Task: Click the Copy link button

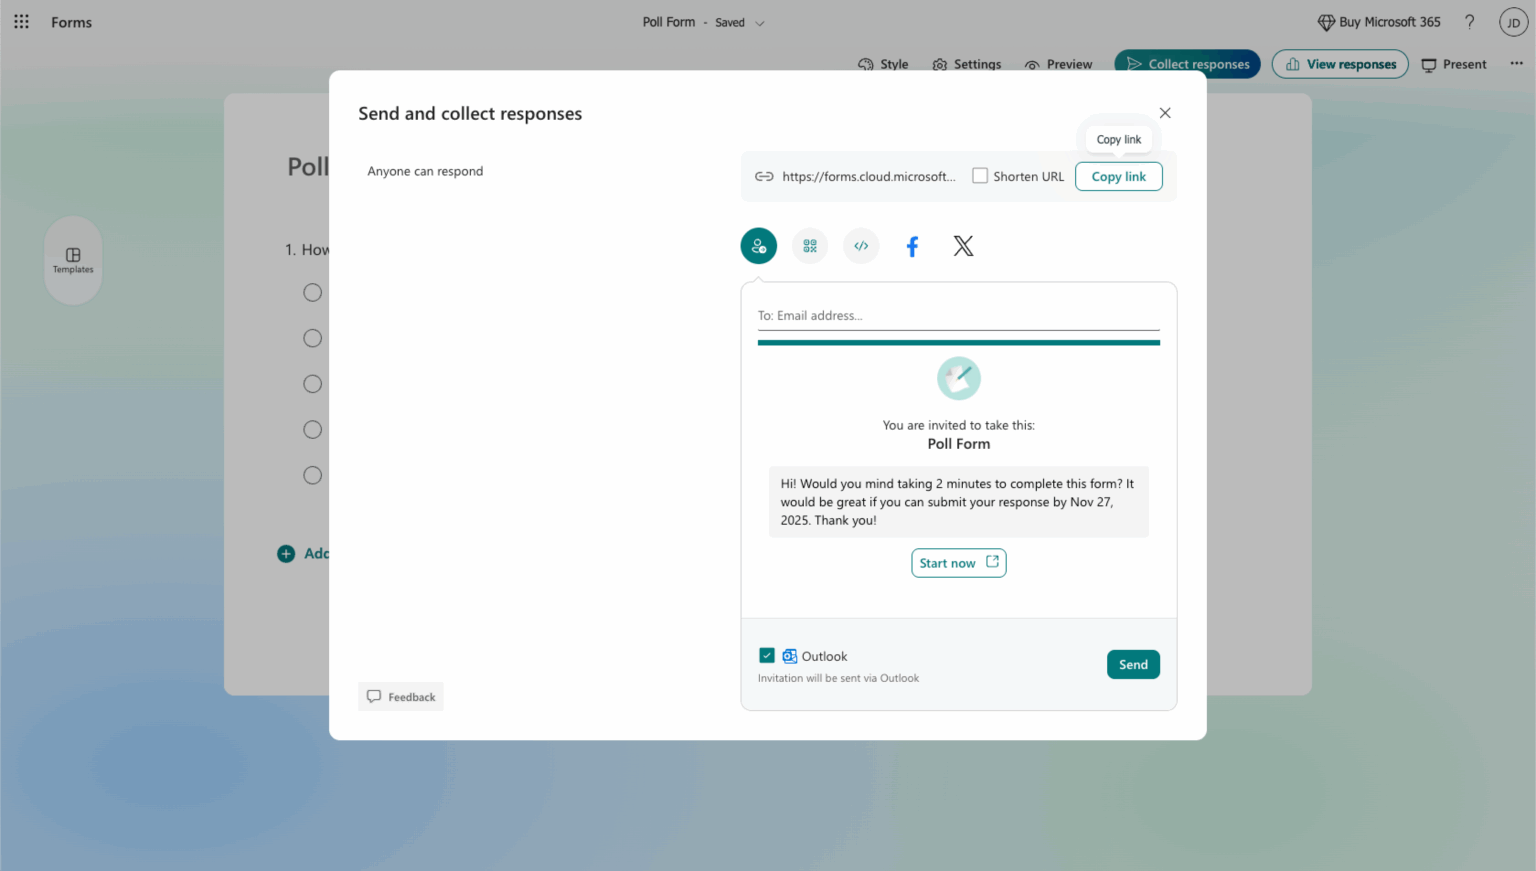Action: [x=1118, y=176]
